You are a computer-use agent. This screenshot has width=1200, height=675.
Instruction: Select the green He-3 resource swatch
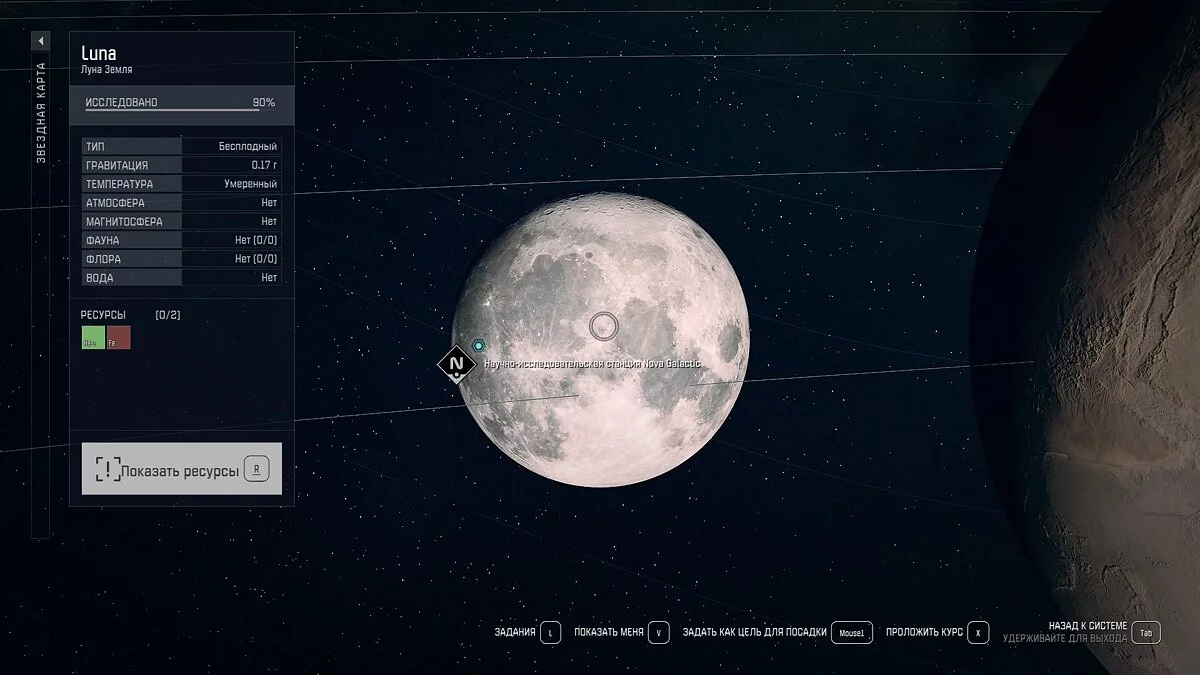(93, 338)
